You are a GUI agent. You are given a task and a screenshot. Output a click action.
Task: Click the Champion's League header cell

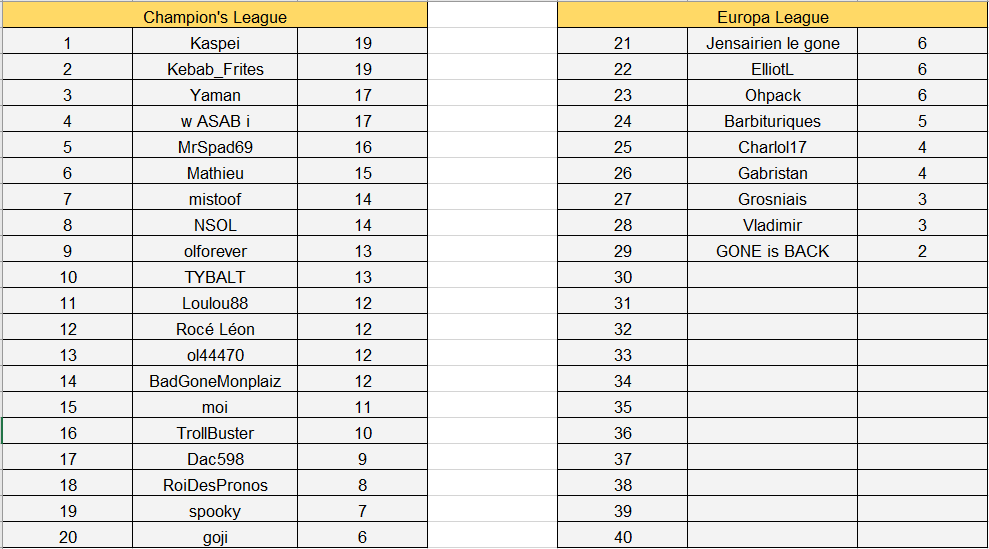point(214,17)
